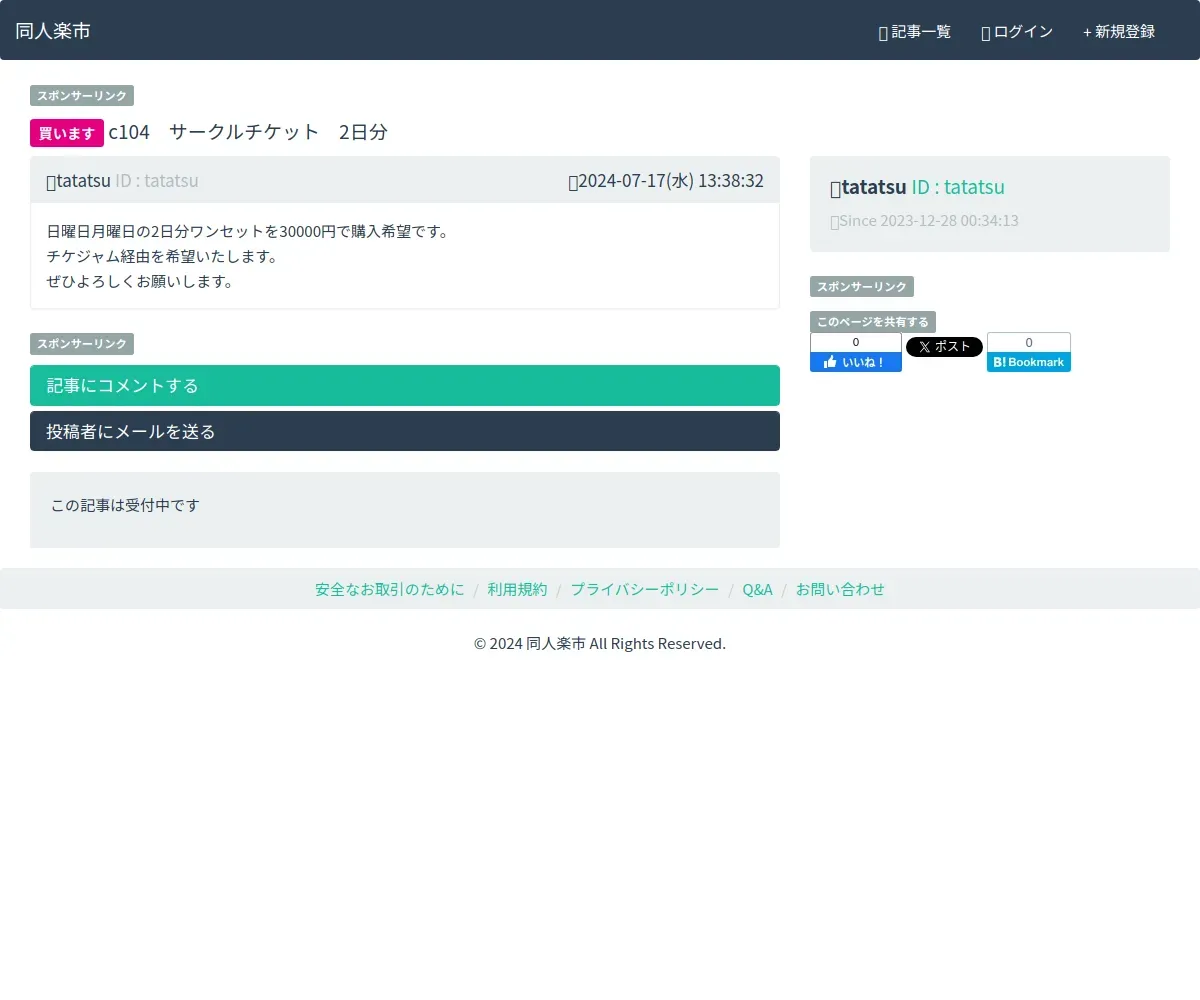Click the line チケジャム経由を希望いたします

tap(162, 256)
